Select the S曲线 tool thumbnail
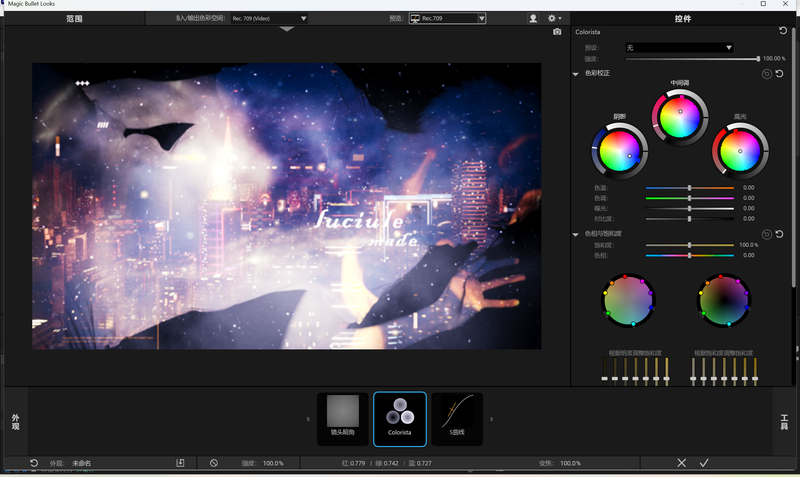This screenshot has height=477, width=800. coord(457,418)
